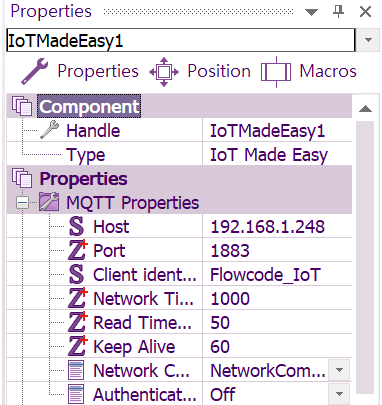
Task: Open the Authentication Off dropdown
Action: [x=339, y=394]
